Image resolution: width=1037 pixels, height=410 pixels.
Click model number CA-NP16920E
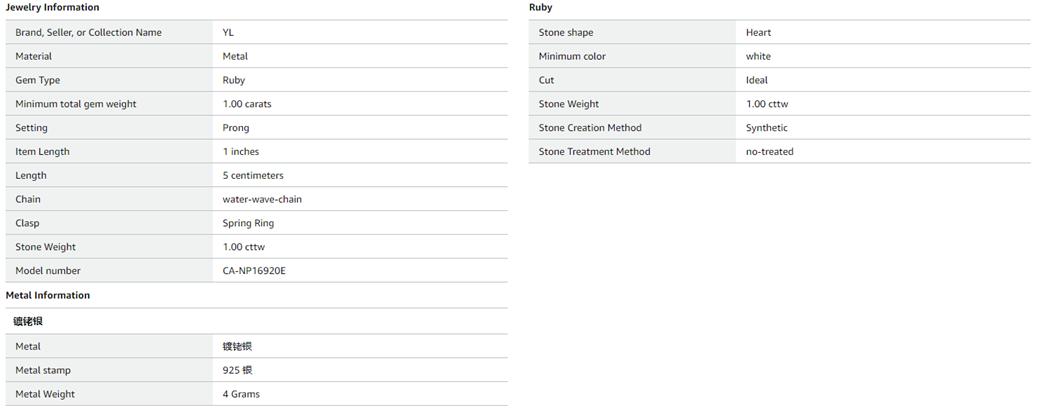[x=261, y=271]
